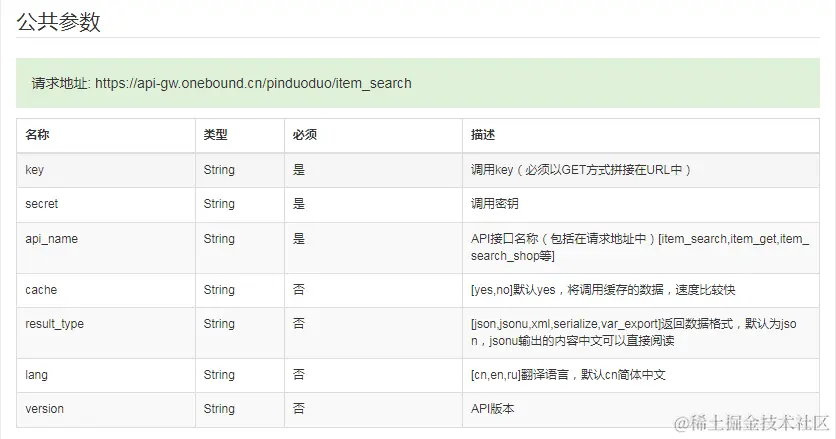836x439 pixels.
Task: Click the String type in the secret row
Action: (219, 204)
